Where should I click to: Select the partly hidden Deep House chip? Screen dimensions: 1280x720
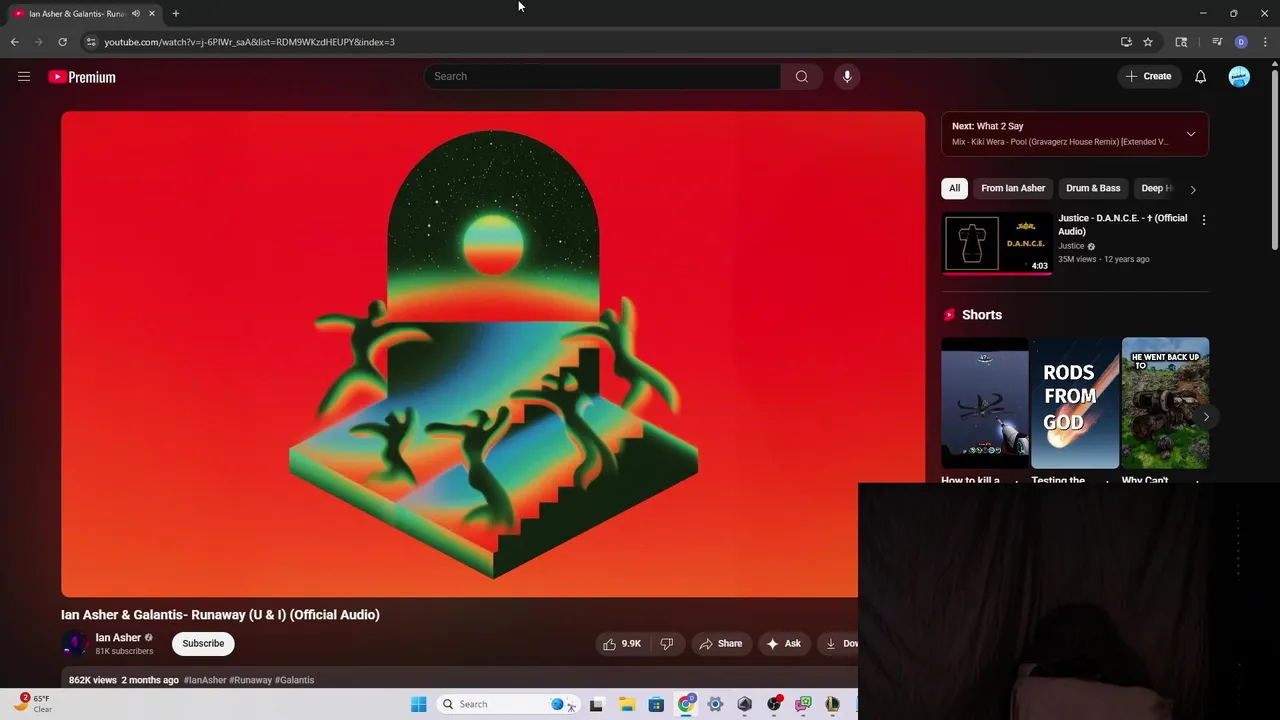tap(1155, 188)
